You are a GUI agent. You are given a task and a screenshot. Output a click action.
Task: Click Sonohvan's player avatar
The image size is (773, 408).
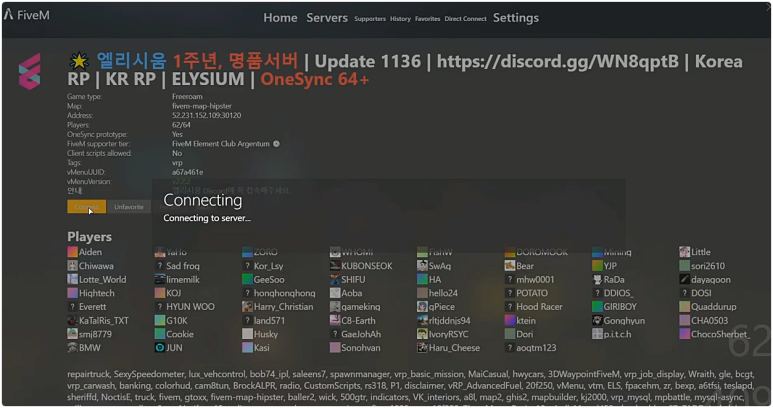click(x=335, y=348)
